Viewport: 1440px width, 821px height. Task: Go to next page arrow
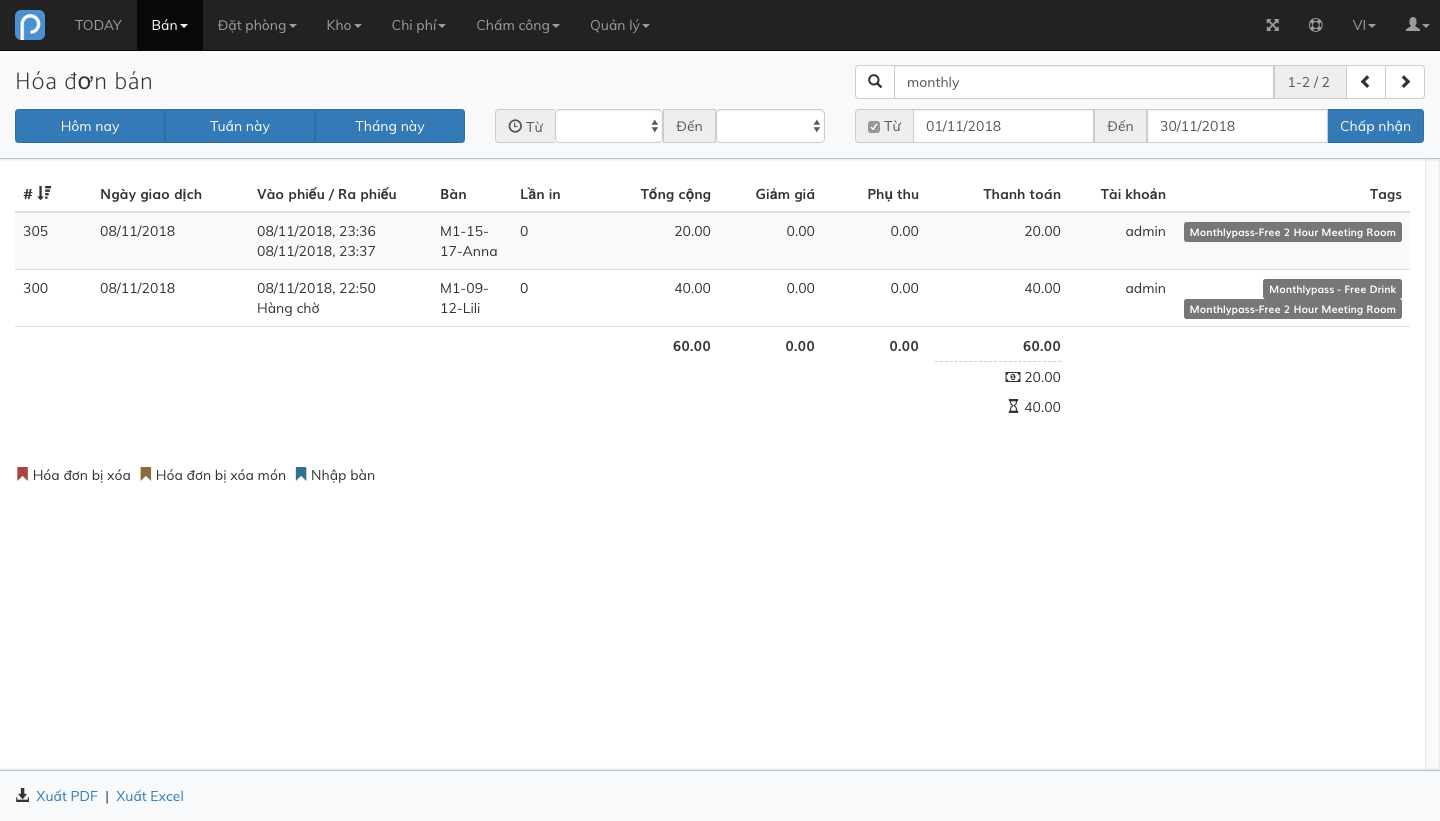tap(1405, 82)
